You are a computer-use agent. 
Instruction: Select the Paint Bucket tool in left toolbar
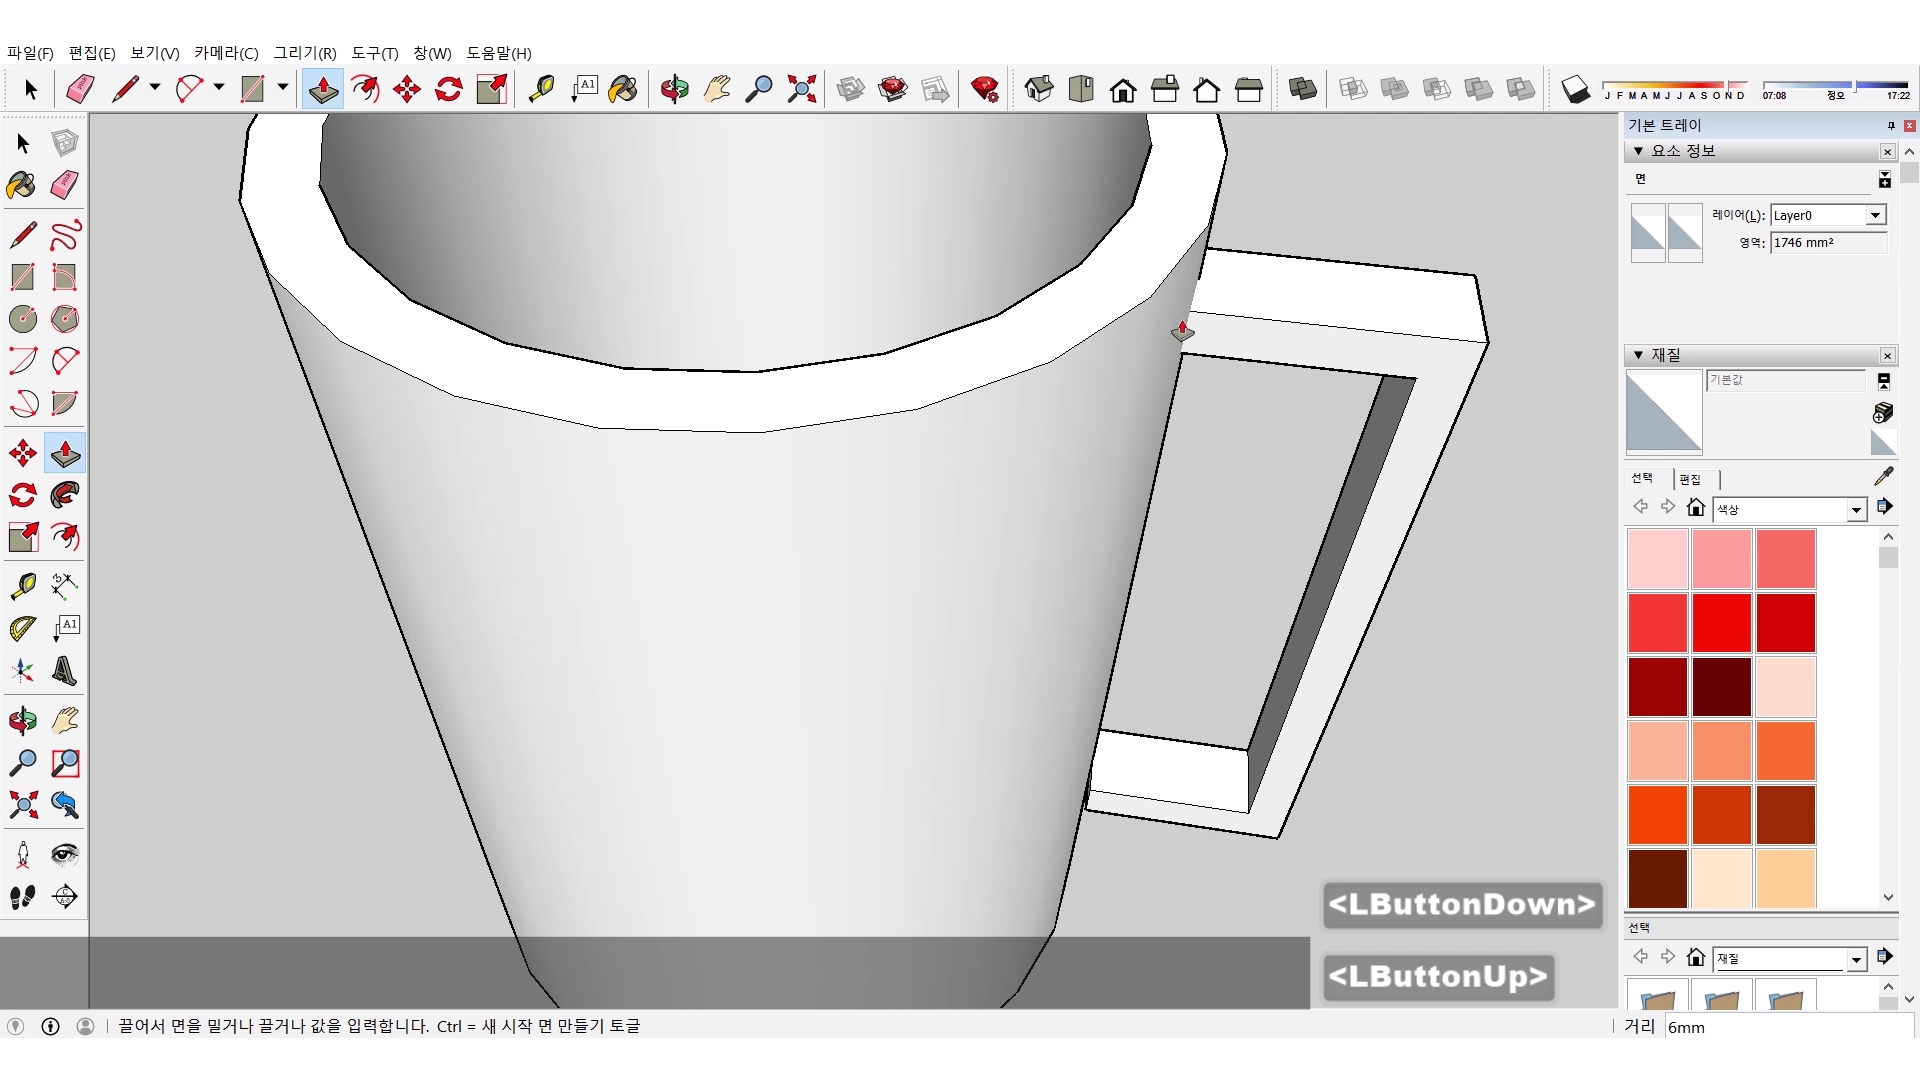click(22, 185)
